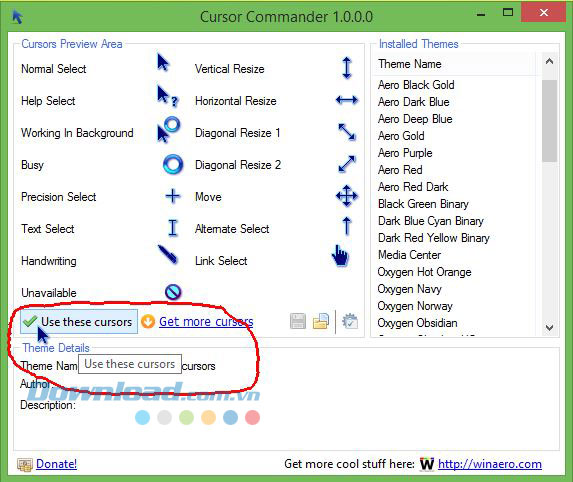573x482 pixels.
Task: Click the themes list scroll down arrow
Action: click(549, 327)
